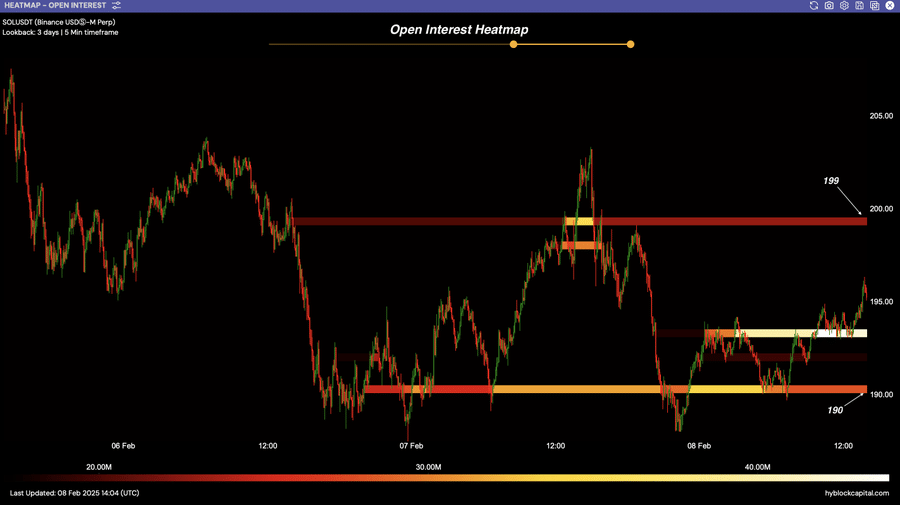
Task: Click the left handle of range slider
Action: click(514, 44)
